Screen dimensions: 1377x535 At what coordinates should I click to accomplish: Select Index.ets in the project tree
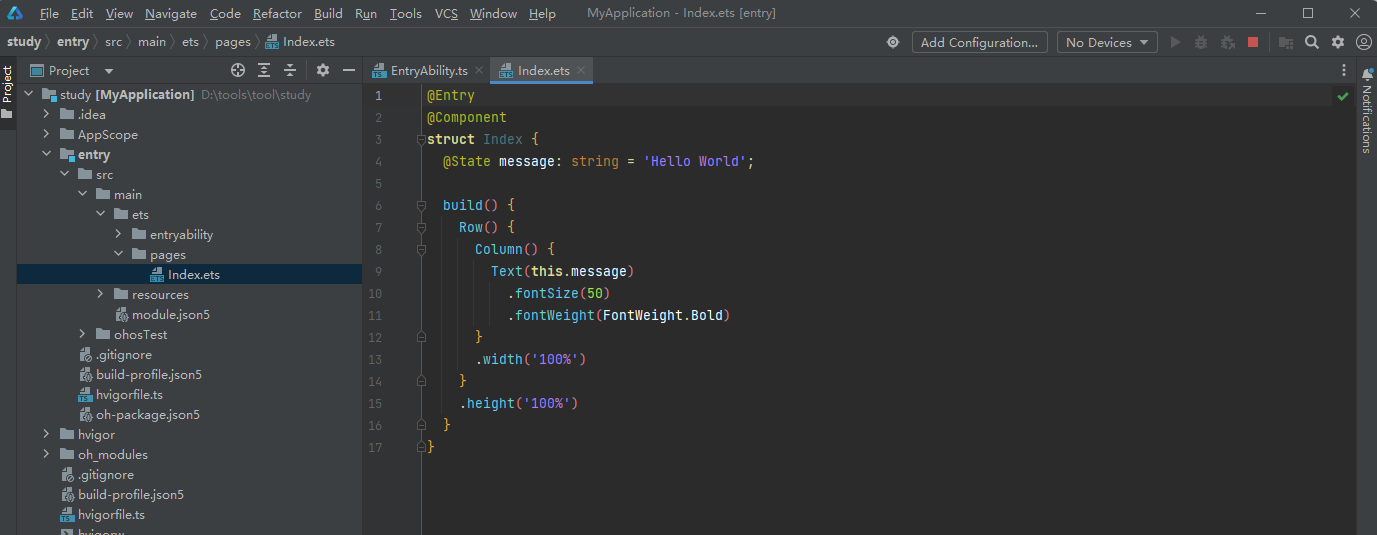click(x=194, y=274)
